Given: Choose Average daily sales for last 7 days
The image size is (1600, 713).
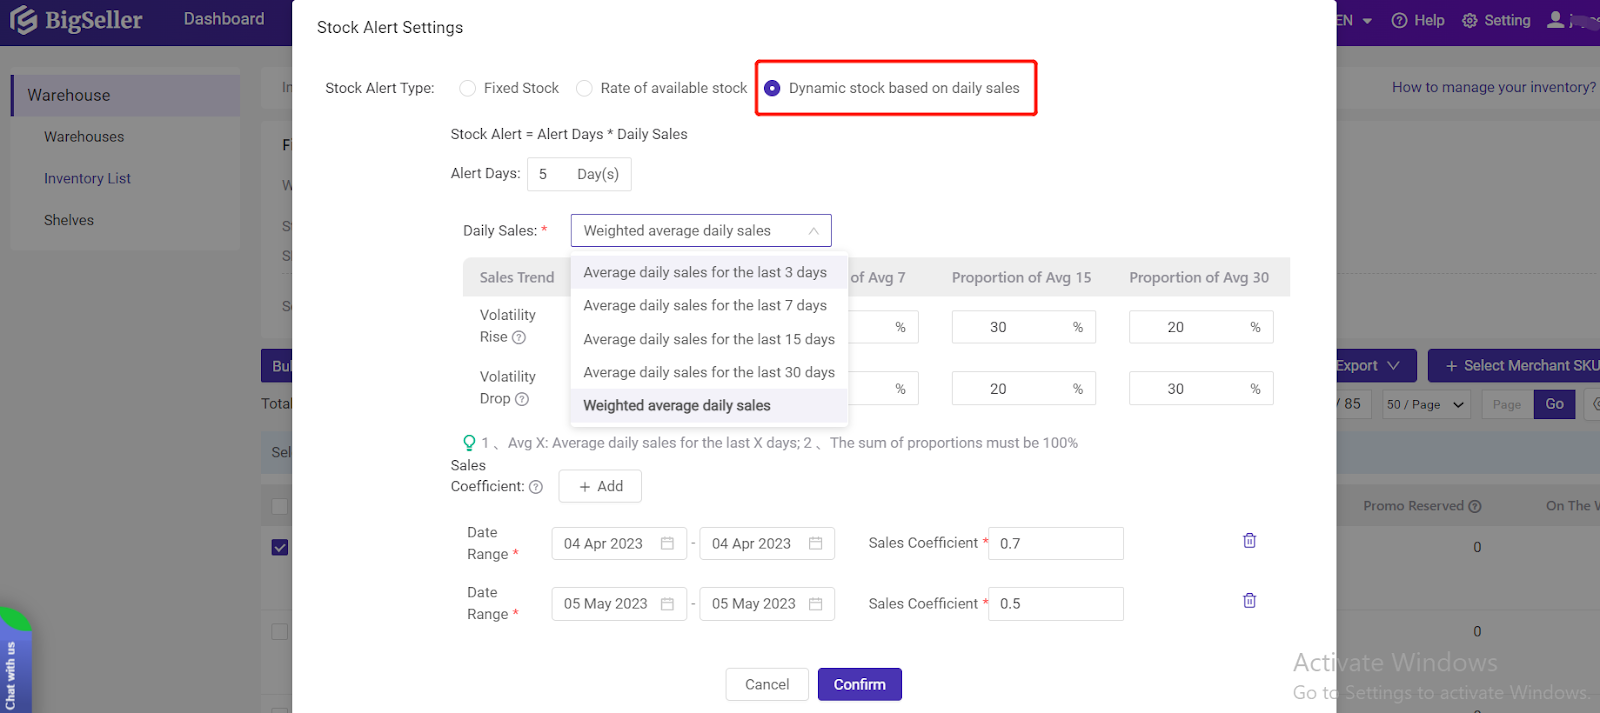Looking at the screenshot, I should pyautogui.click(x=705, y=306).
